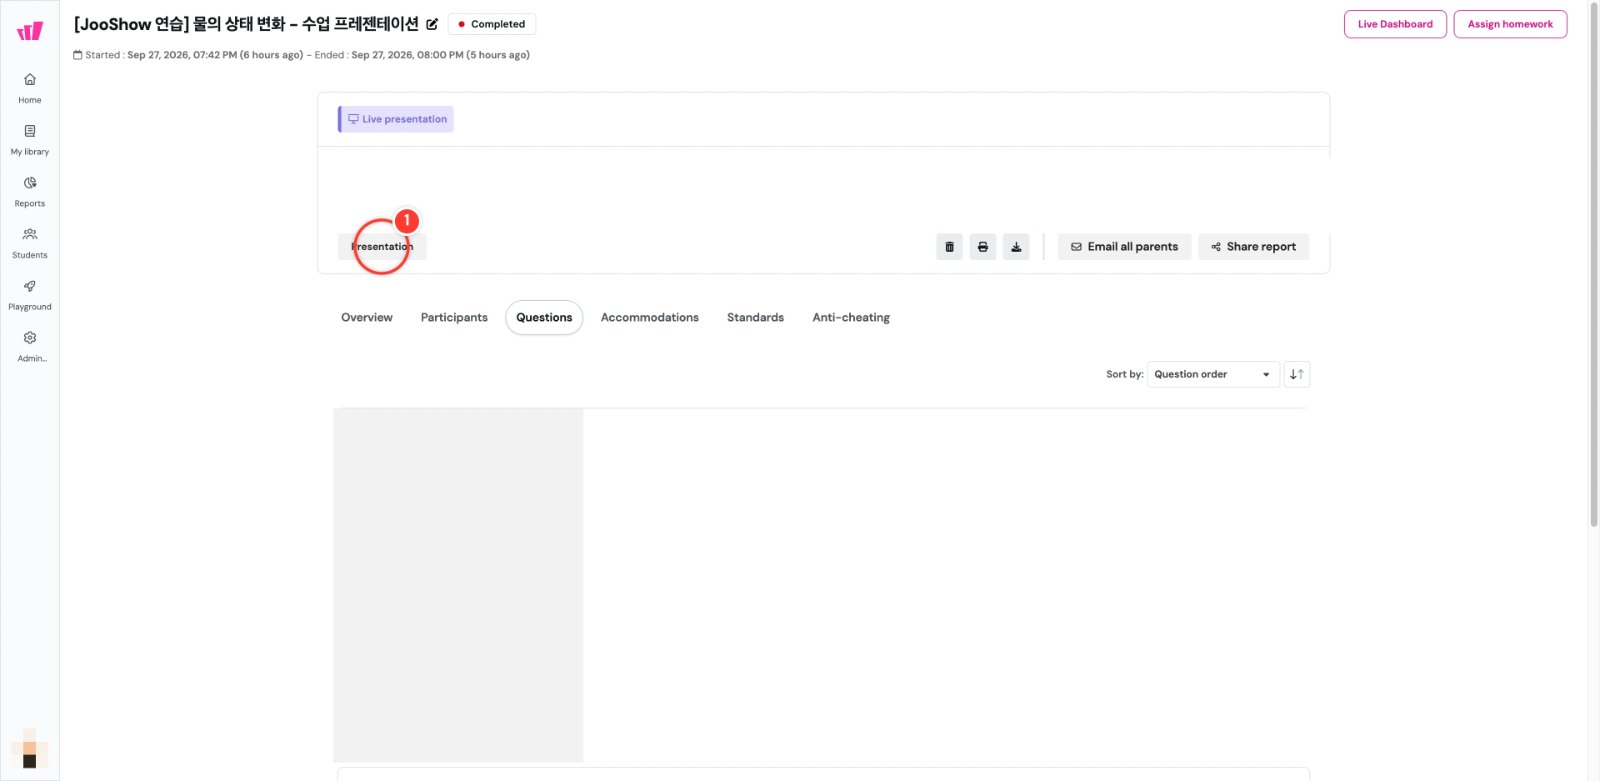Click Share report button
This screenshot has height=781, width=1600.
coord(1254,247)
